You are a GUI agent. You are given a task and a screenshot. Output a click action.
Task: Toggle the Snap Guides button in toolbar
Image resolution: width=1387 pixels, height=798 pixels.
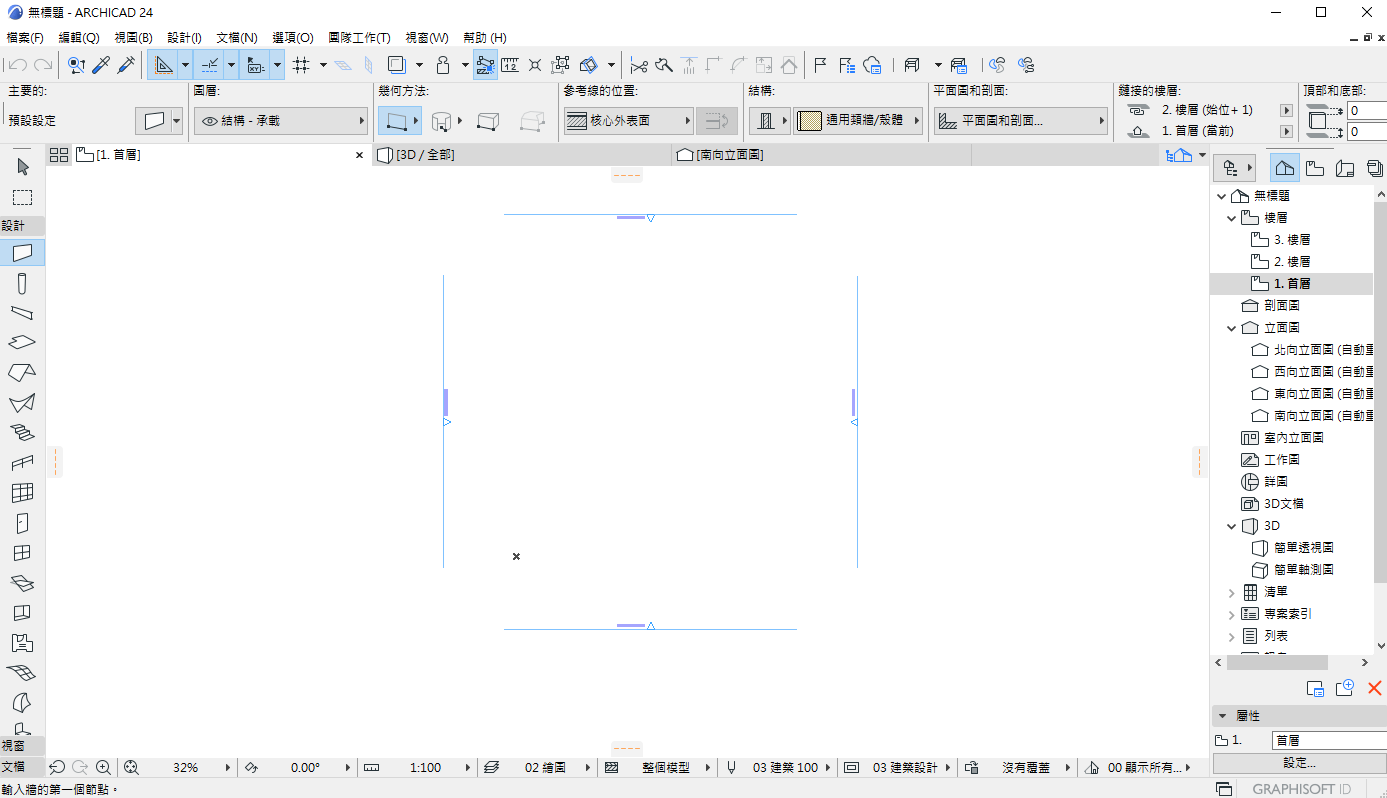point(210,65)
